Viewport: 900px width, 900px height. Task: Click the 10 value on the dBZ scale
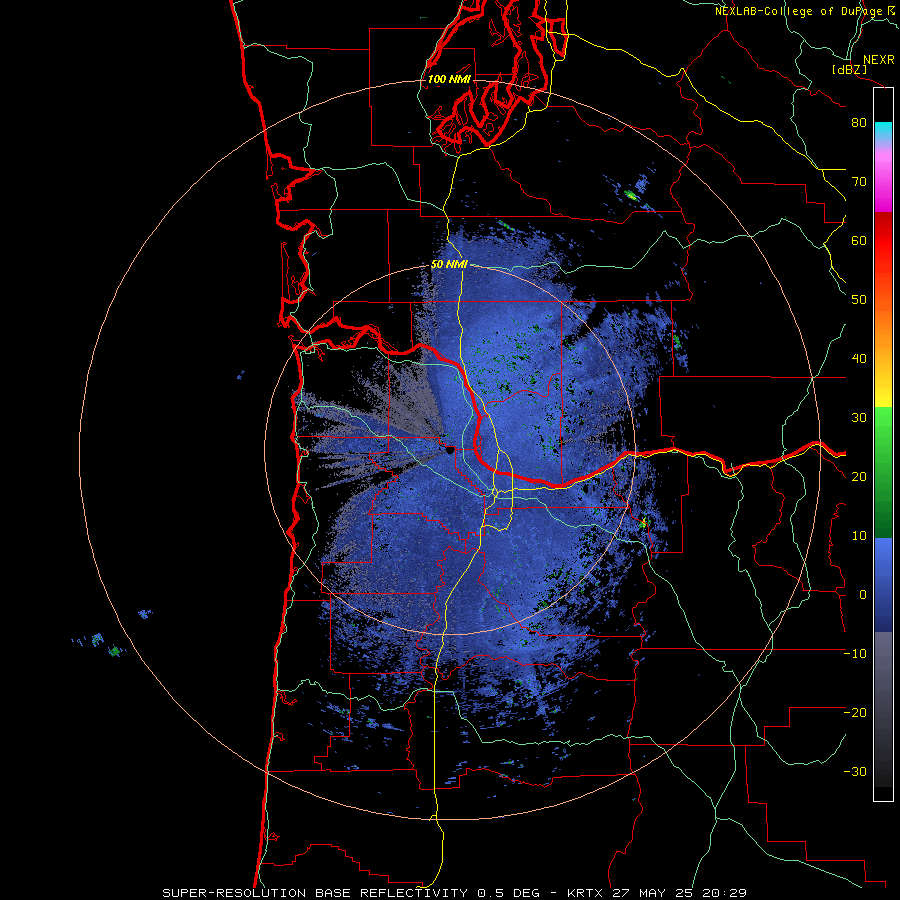tap(859, 536)
